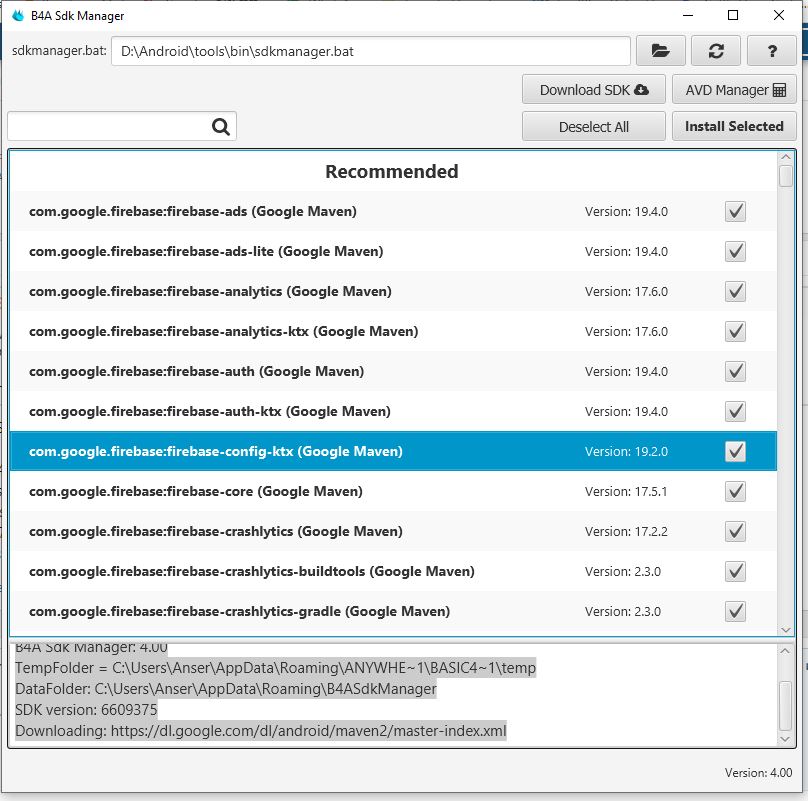Screen dimensions: 808x801
Task: Click the Recommended section header
Action: [392, 171]
